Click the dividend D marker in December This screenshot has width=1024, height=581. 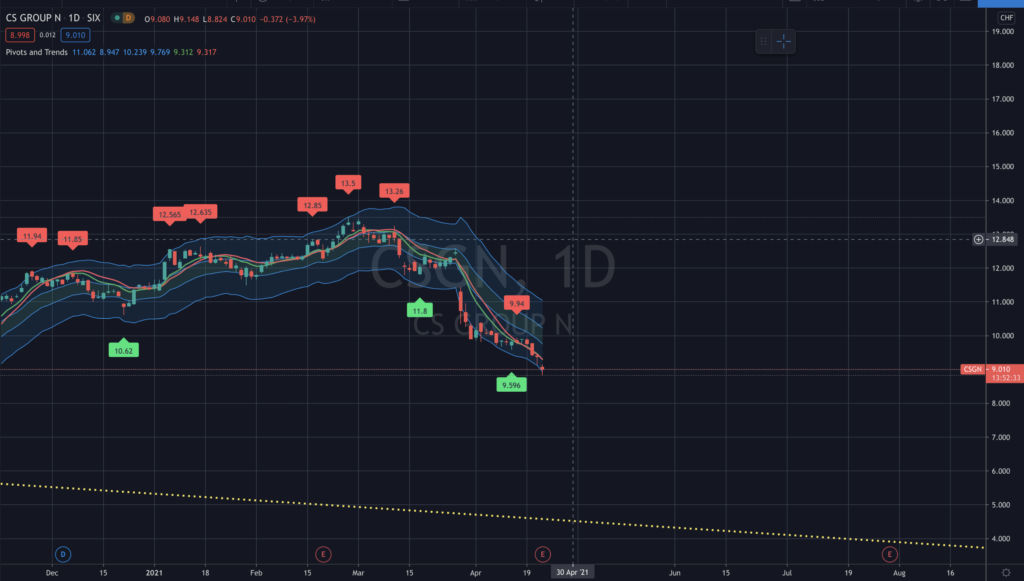point(63,554)
